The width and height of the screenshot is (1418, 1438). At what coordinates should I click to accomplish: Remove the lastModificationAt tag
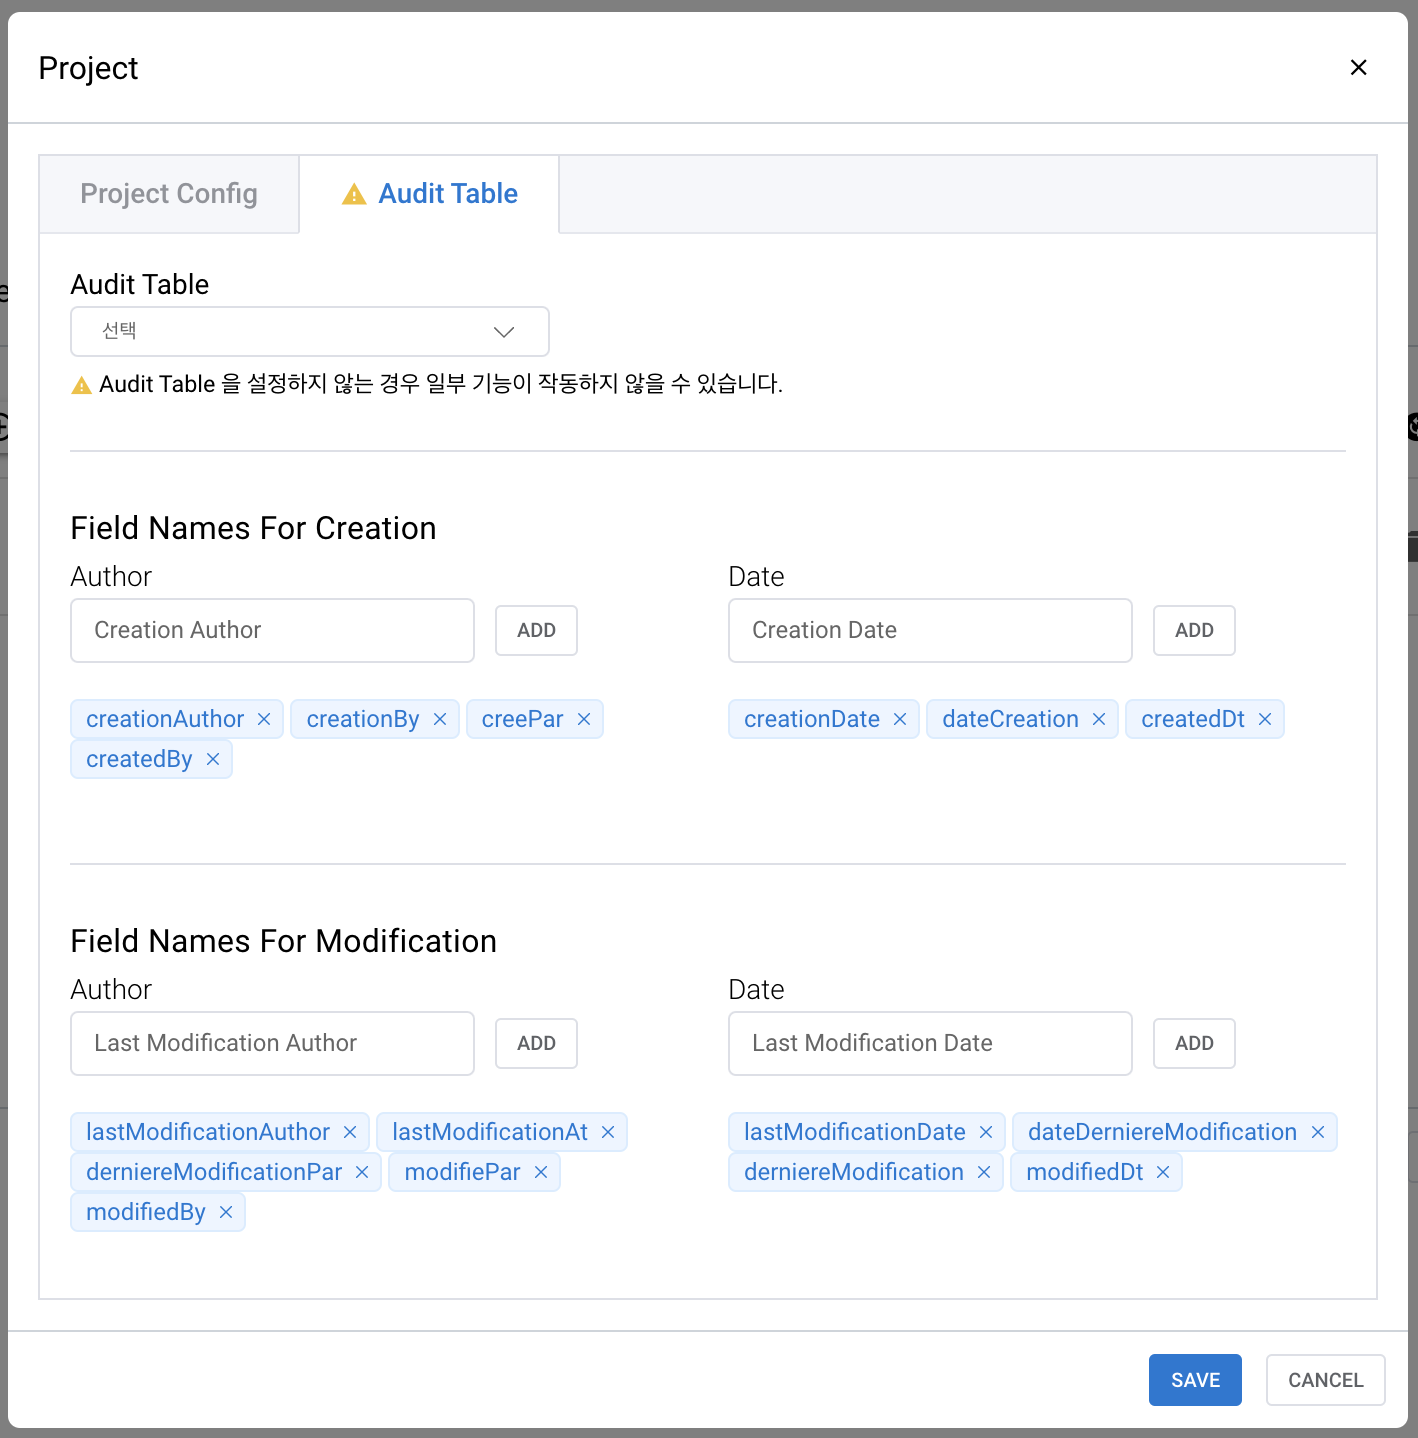608,1132
